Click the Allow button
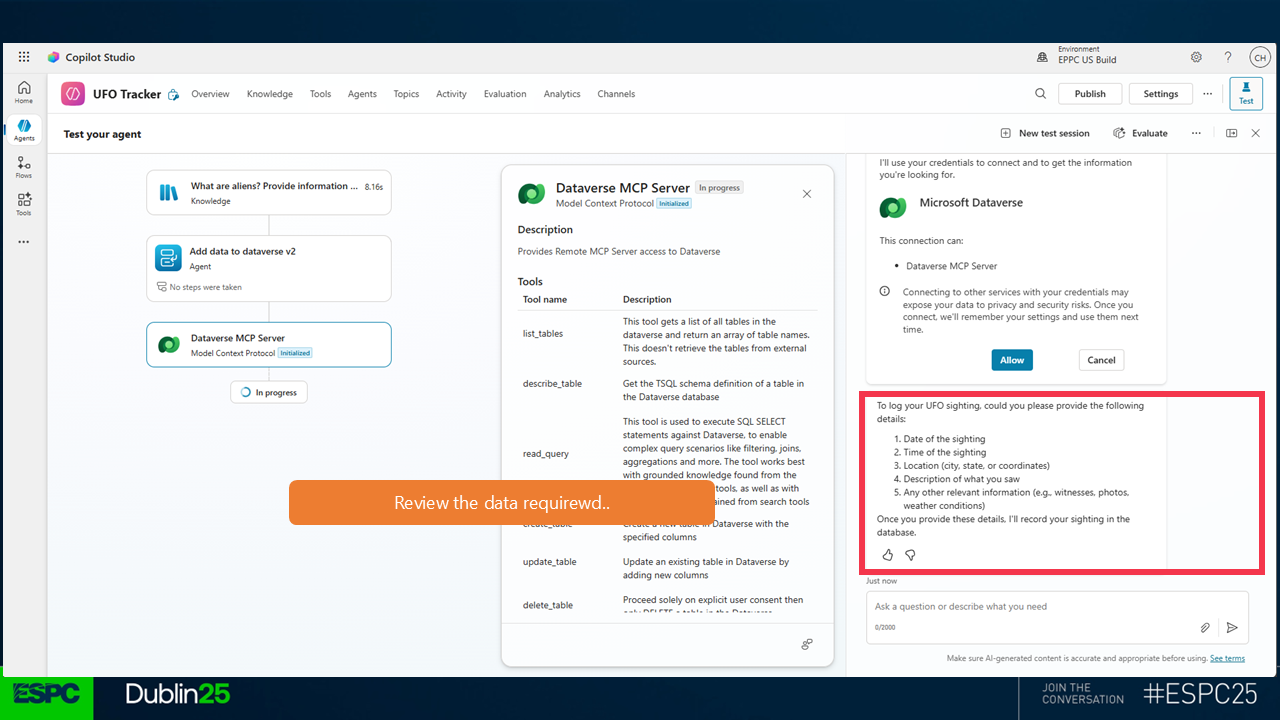1280x720 pixels. pyautogui.click(x=1012, y=360)
